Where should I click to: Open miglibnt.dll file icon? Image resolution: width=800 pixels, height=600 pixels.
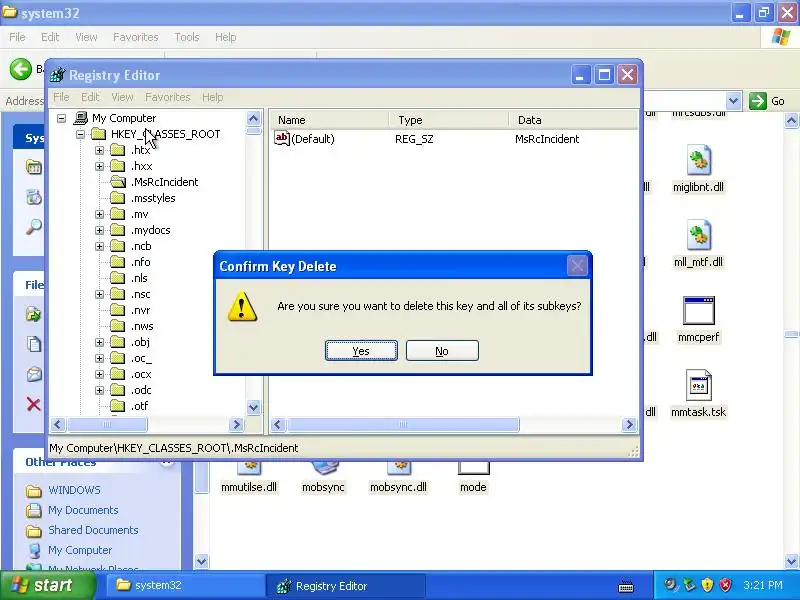pyautogui.click(x=698, y=160)
